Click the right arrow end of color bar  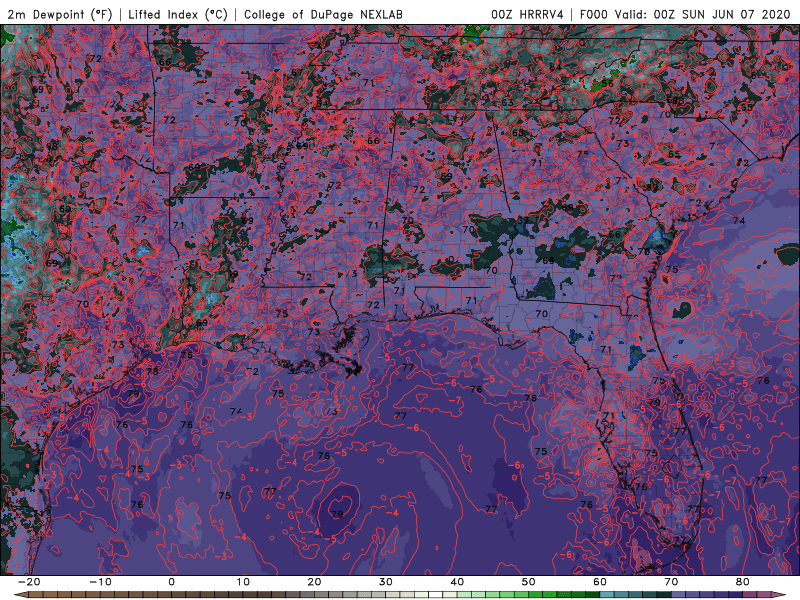(x=781, y=595)
